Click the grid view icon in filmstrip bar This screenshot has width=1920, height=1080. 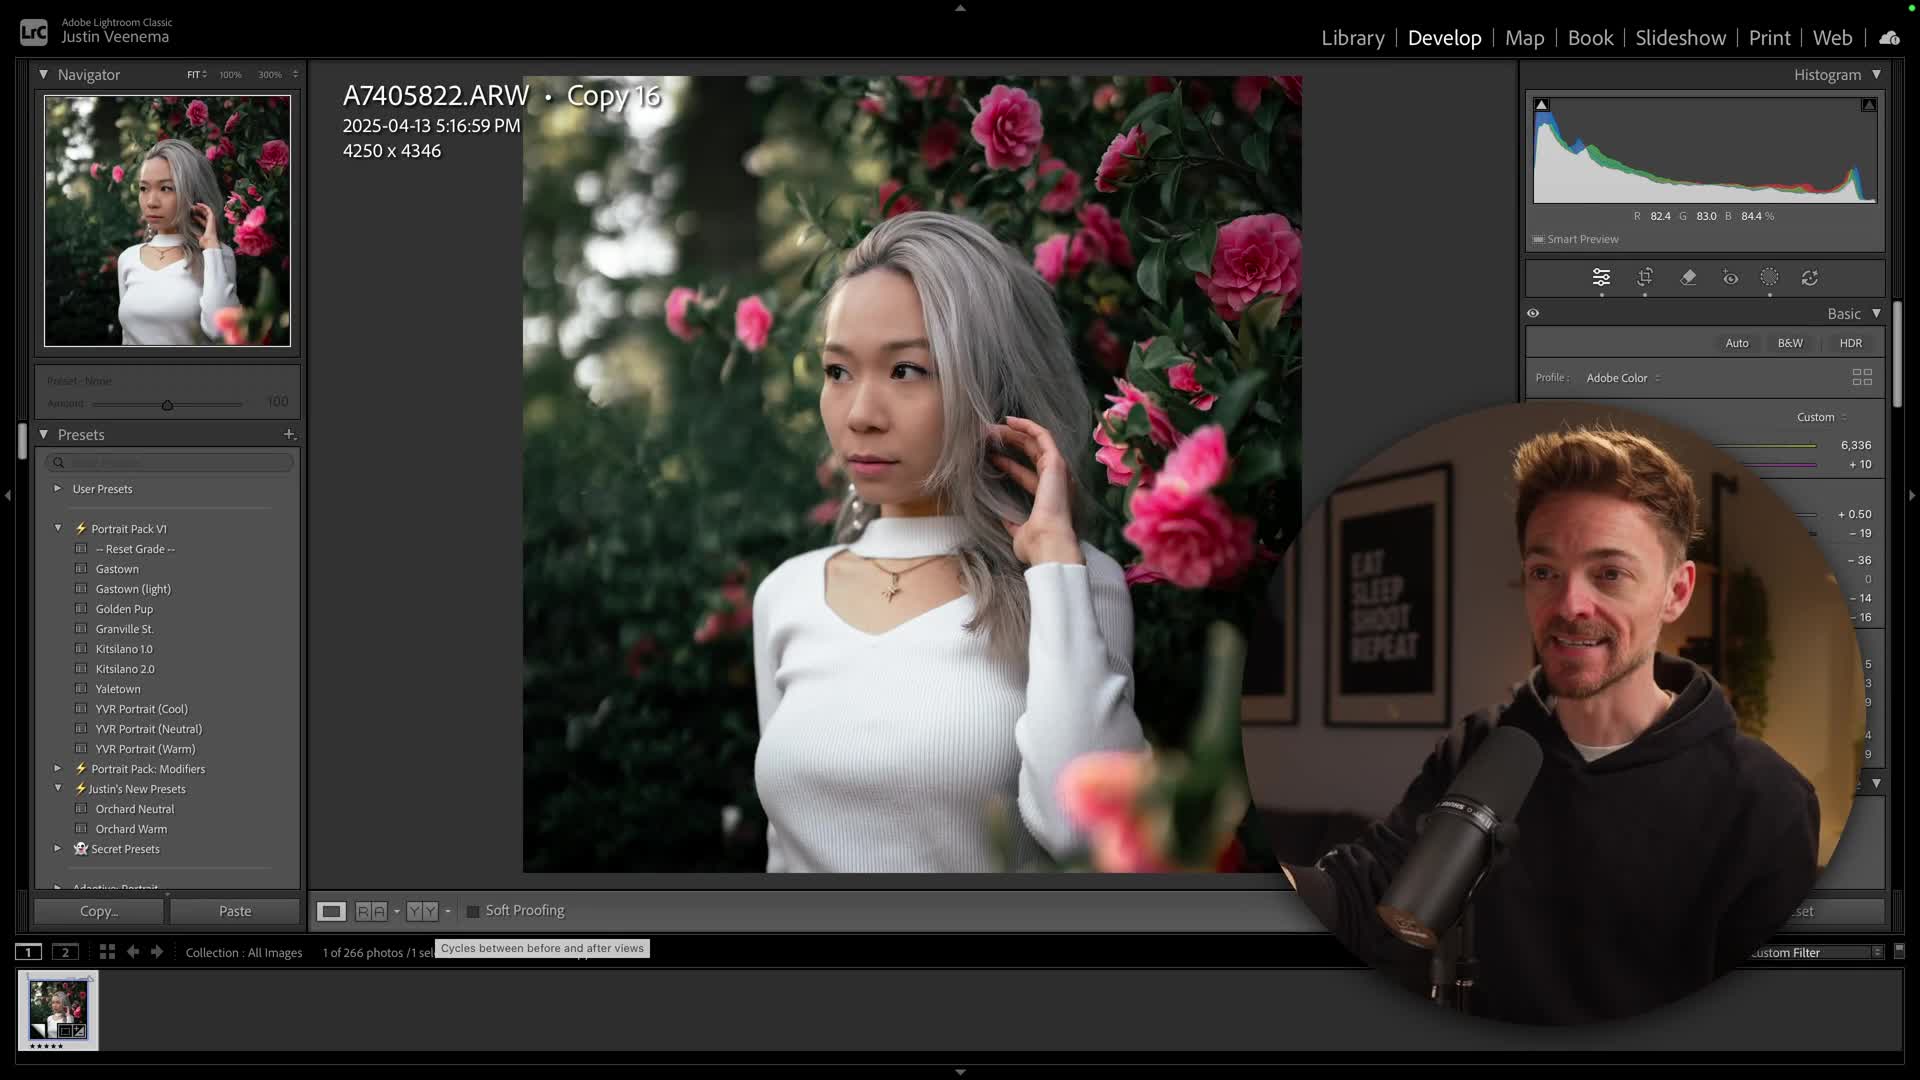click(x=107, y=952)
